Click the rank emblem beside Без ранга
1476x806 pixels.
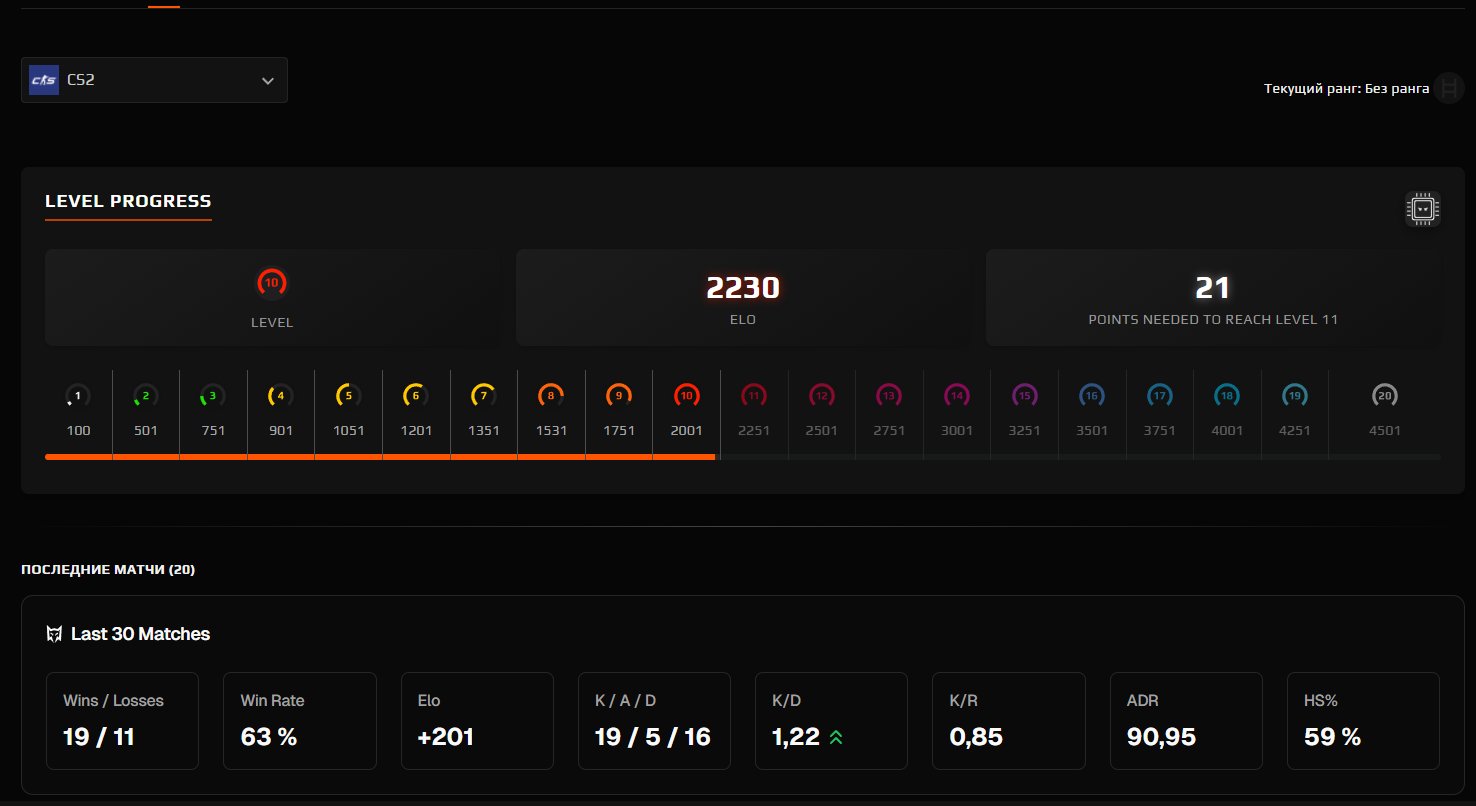pos(1447,88)
